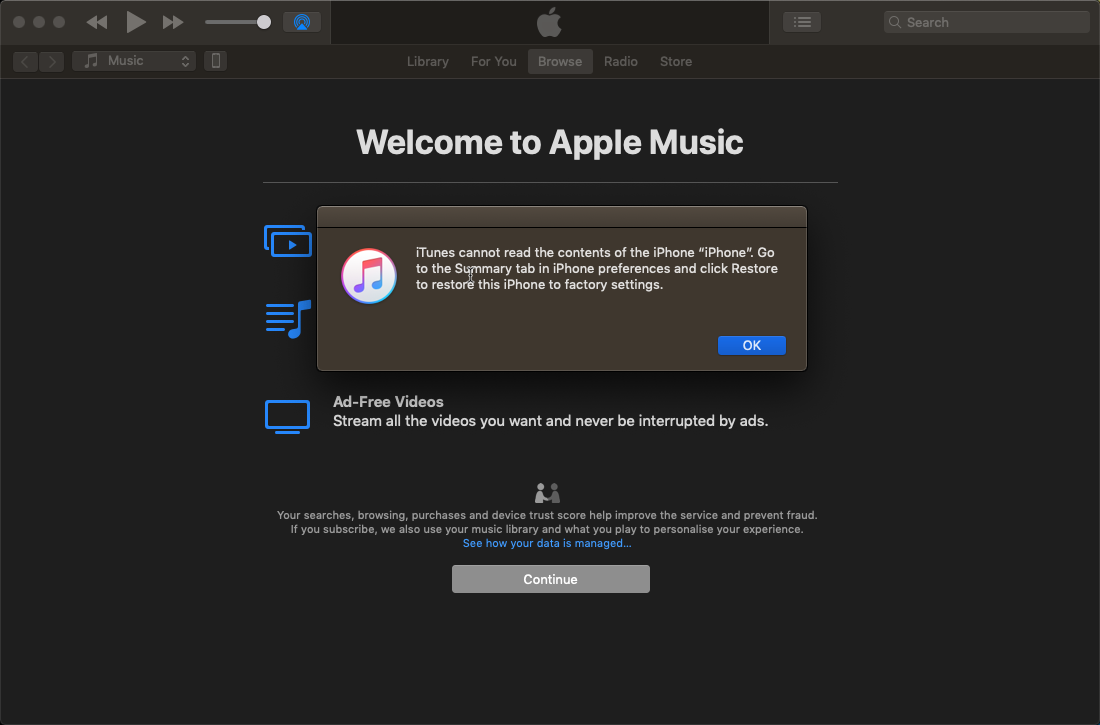Open the Store tab
Screen dimensions: 1100x725
[676, 62]
